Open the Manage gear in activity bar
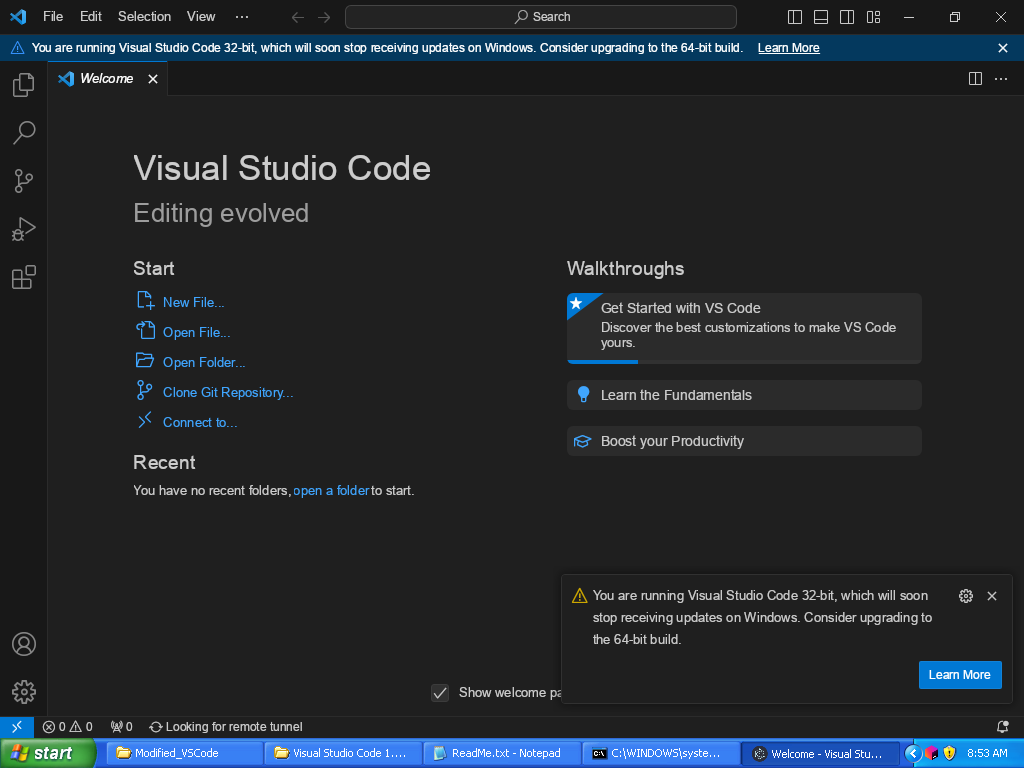The height and width of the screenshot is (768, 1024). point(24,692)
